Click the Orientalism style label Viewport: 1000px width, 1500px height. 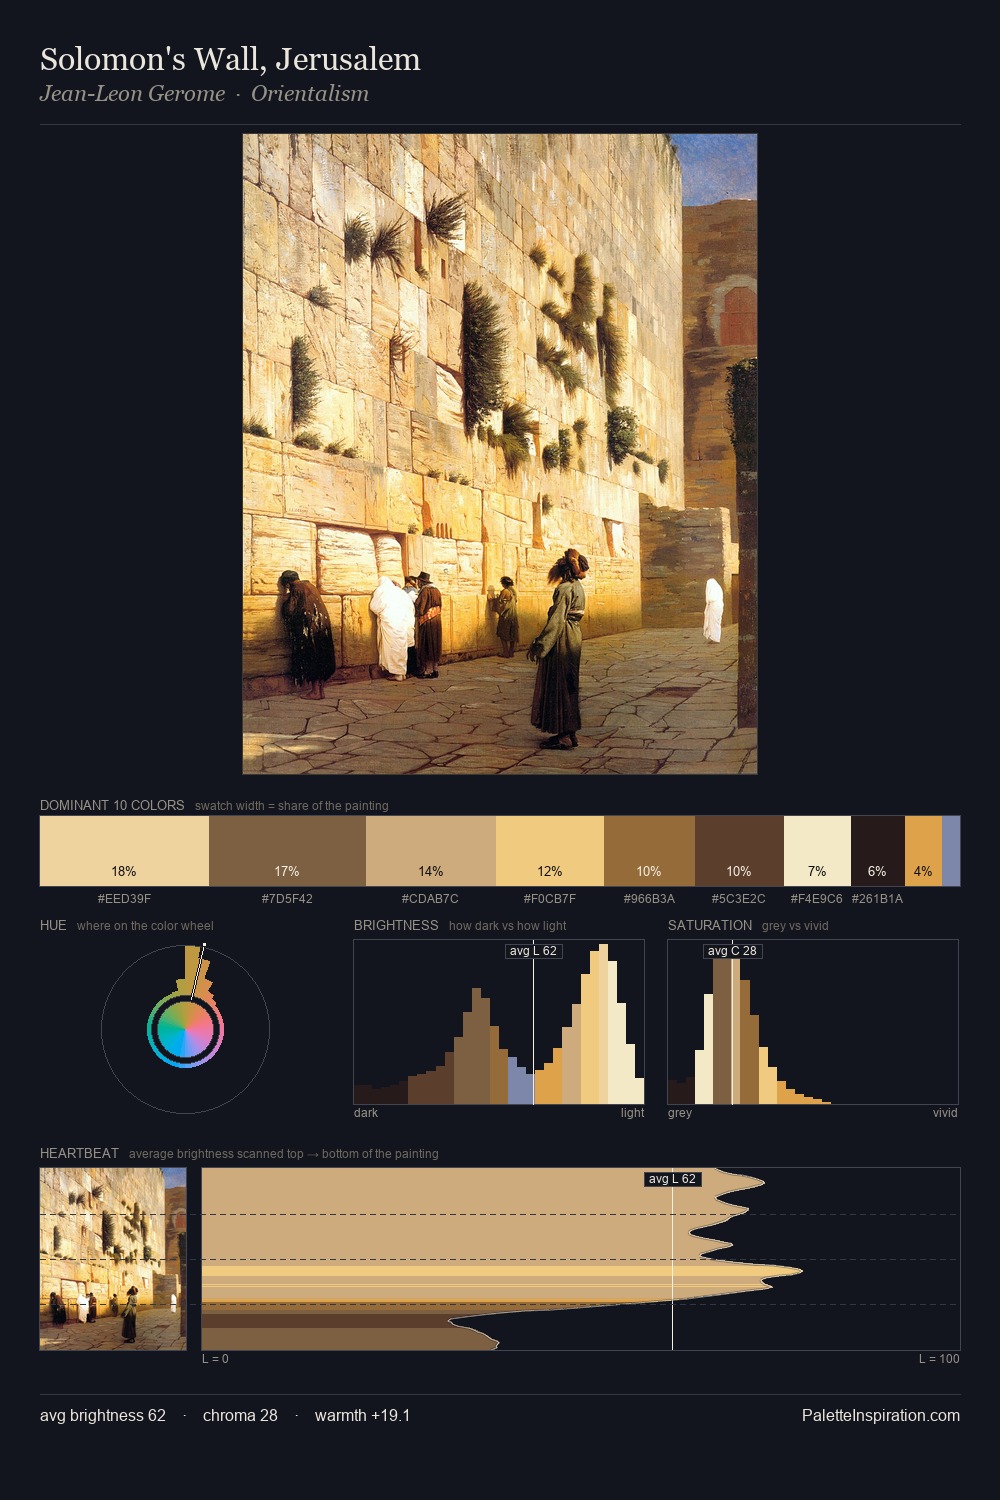point(310,93)
